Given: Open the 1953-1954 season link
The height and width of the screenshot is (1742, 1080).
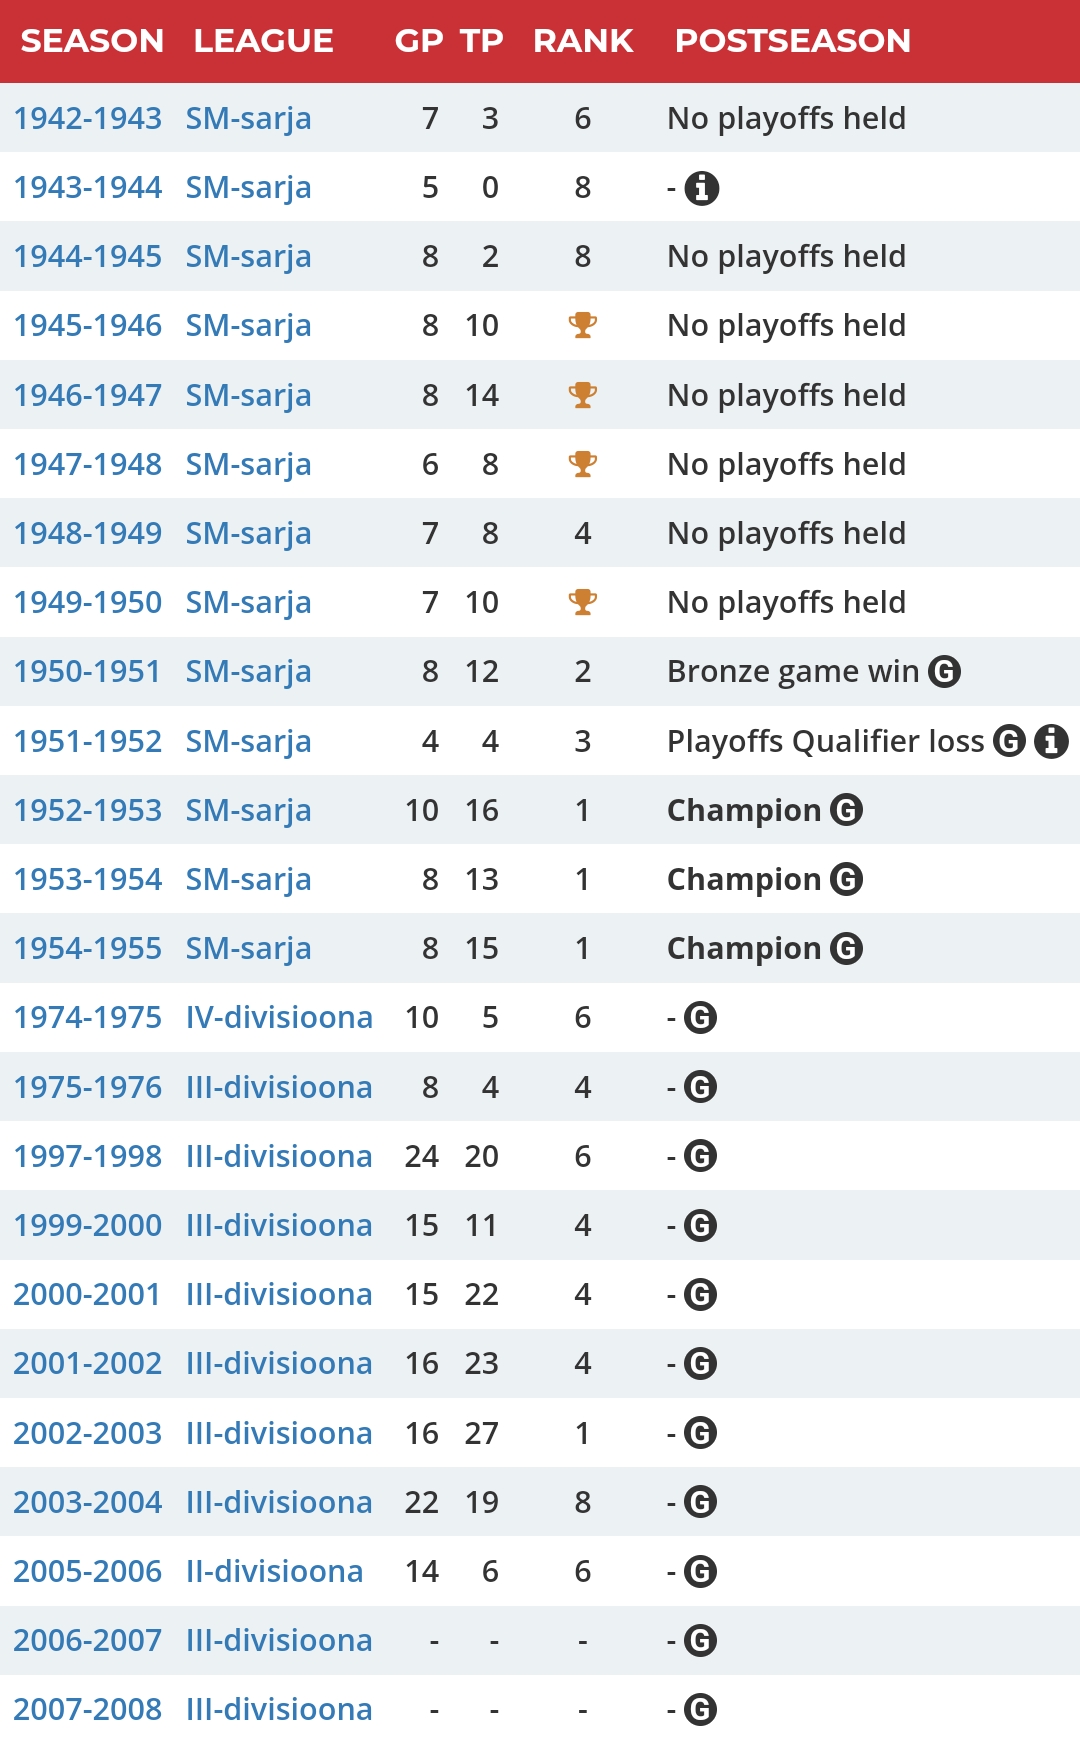Looking at the screenshot, I should (x=88, y=879).
